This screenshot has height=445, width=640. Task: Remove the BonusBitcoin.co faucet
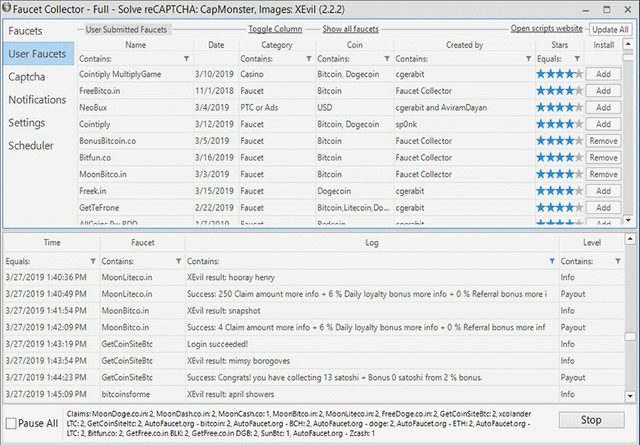tap(603, 141)
